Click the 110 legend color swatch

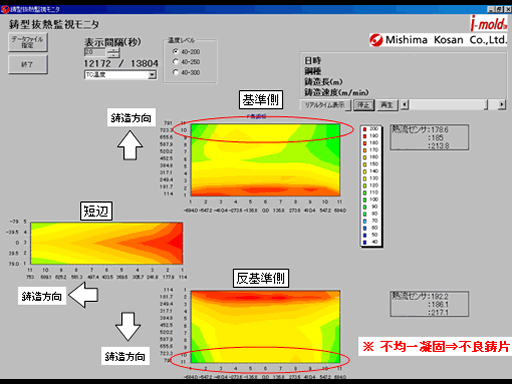365,193
